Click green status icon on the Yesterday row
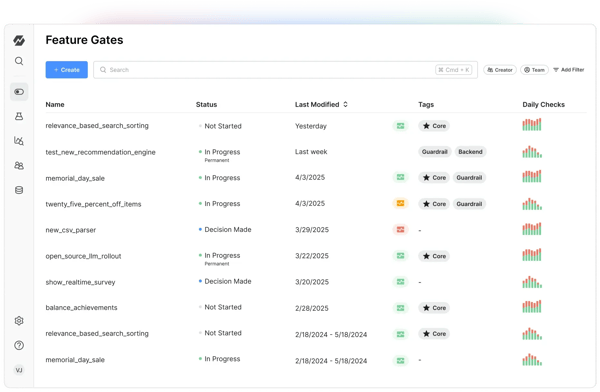The image size is (600, 392). 400,126
